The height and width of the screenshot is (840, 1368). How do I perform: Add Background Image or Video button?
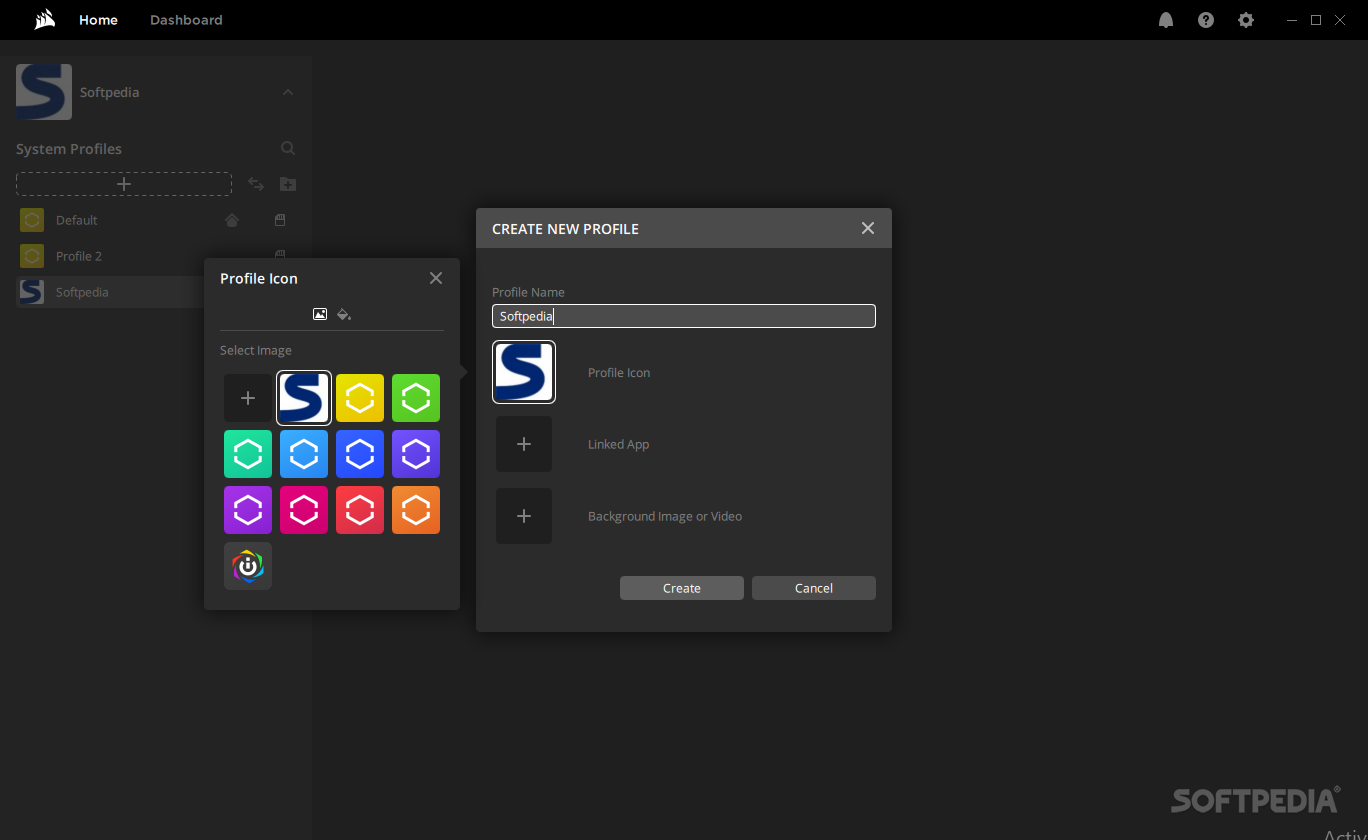coord(524,516)
